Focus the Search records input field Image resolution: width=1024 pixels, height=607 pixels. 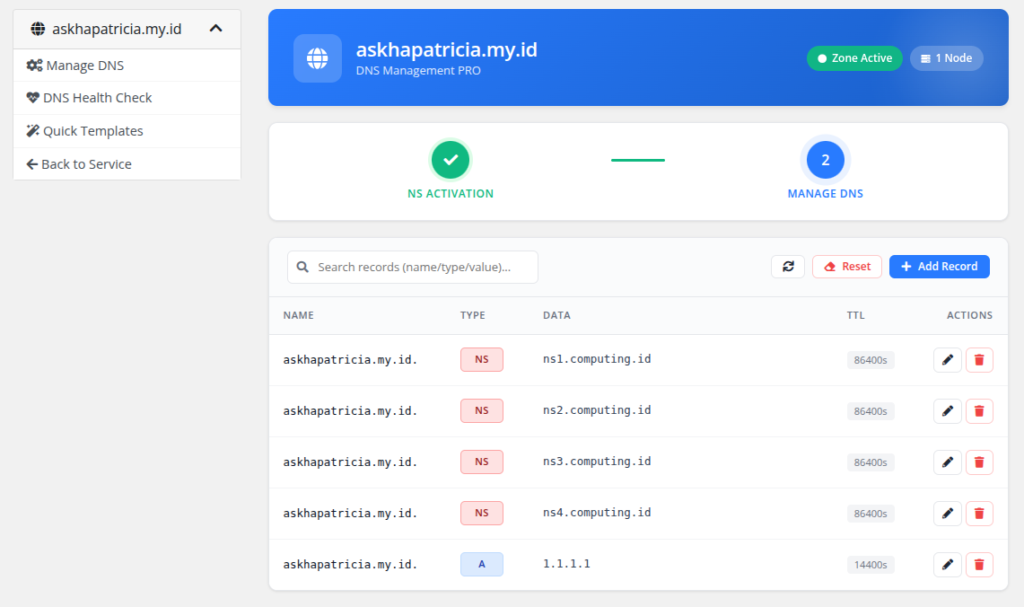point(413,267)
